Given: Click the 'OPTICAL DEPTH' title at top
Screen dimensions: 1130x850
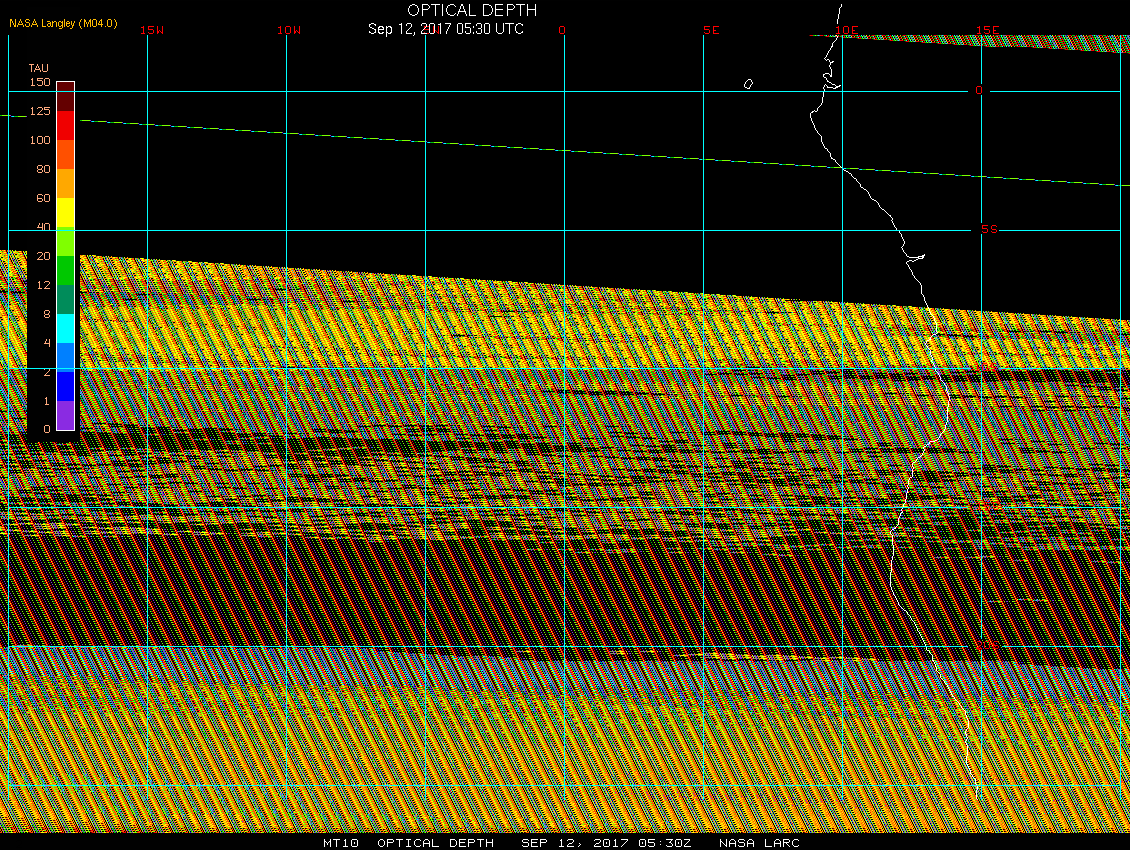Looking at the screenshot, I should tap(472, 10).
